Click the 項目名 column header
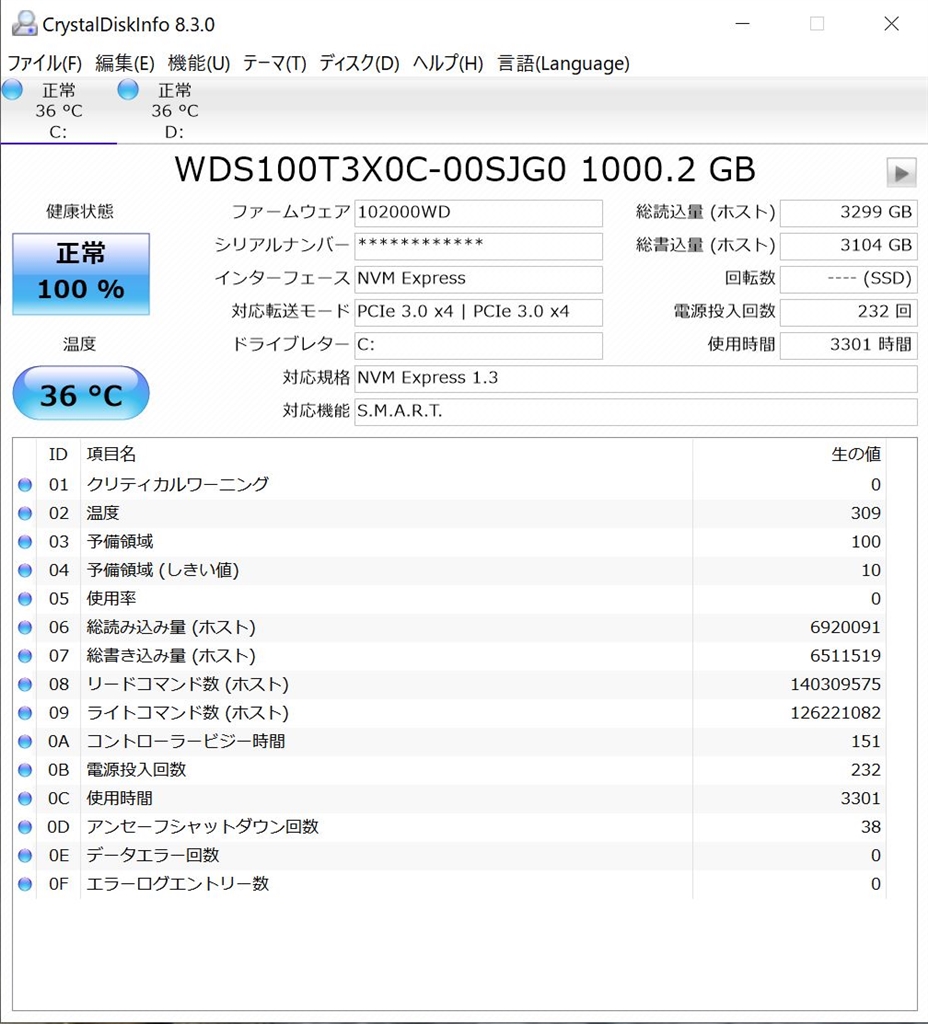The height and width of the screenshot is (1024, 928). (x=111, y=454)
